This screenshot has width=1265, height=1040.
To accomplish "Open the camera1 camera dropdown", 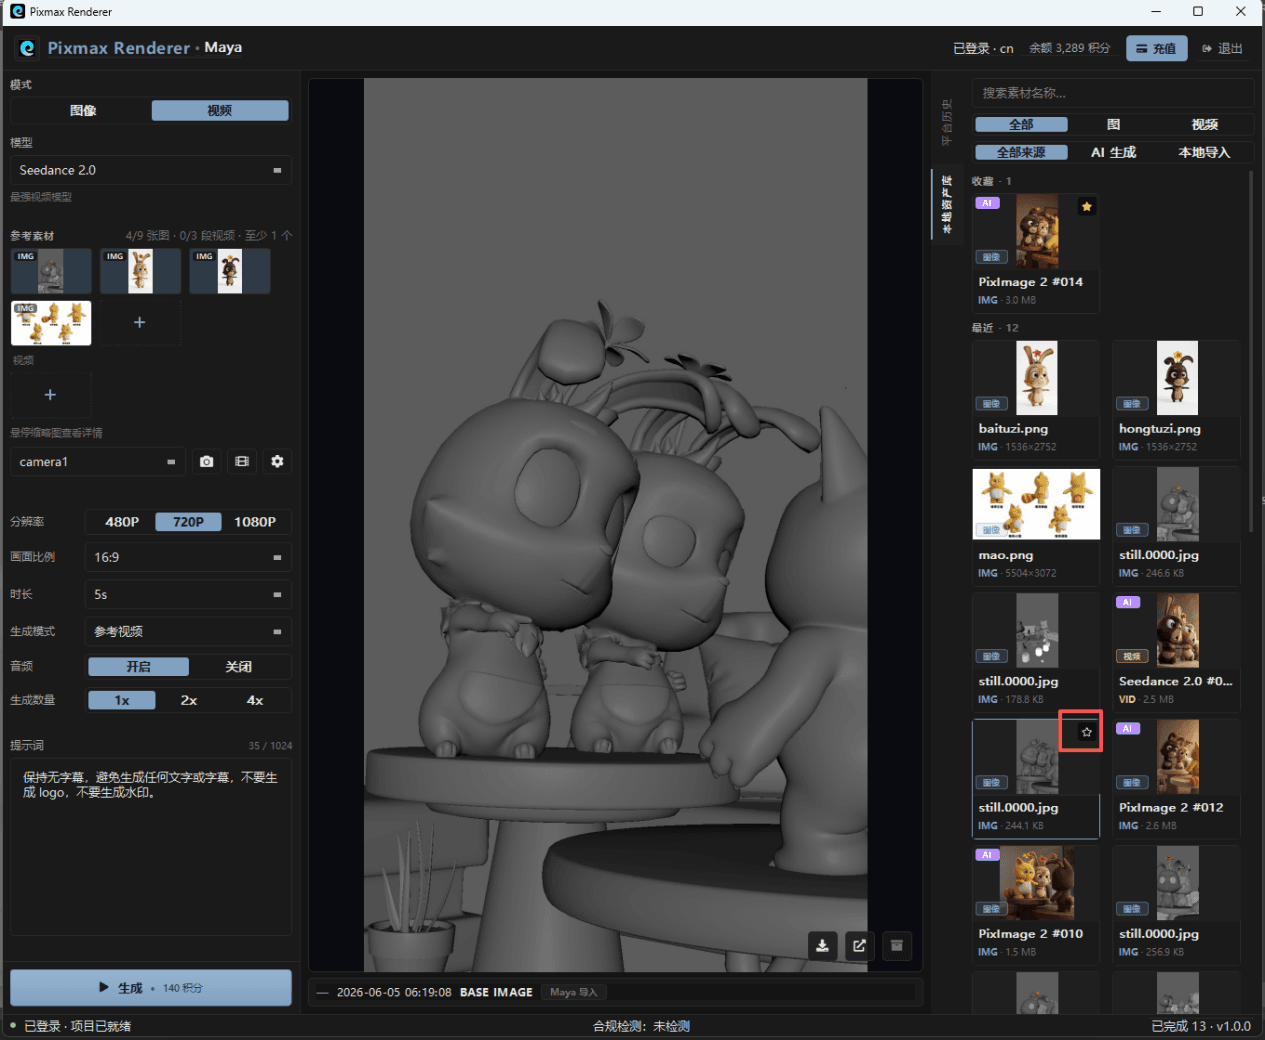I will (x=98, y=462).
